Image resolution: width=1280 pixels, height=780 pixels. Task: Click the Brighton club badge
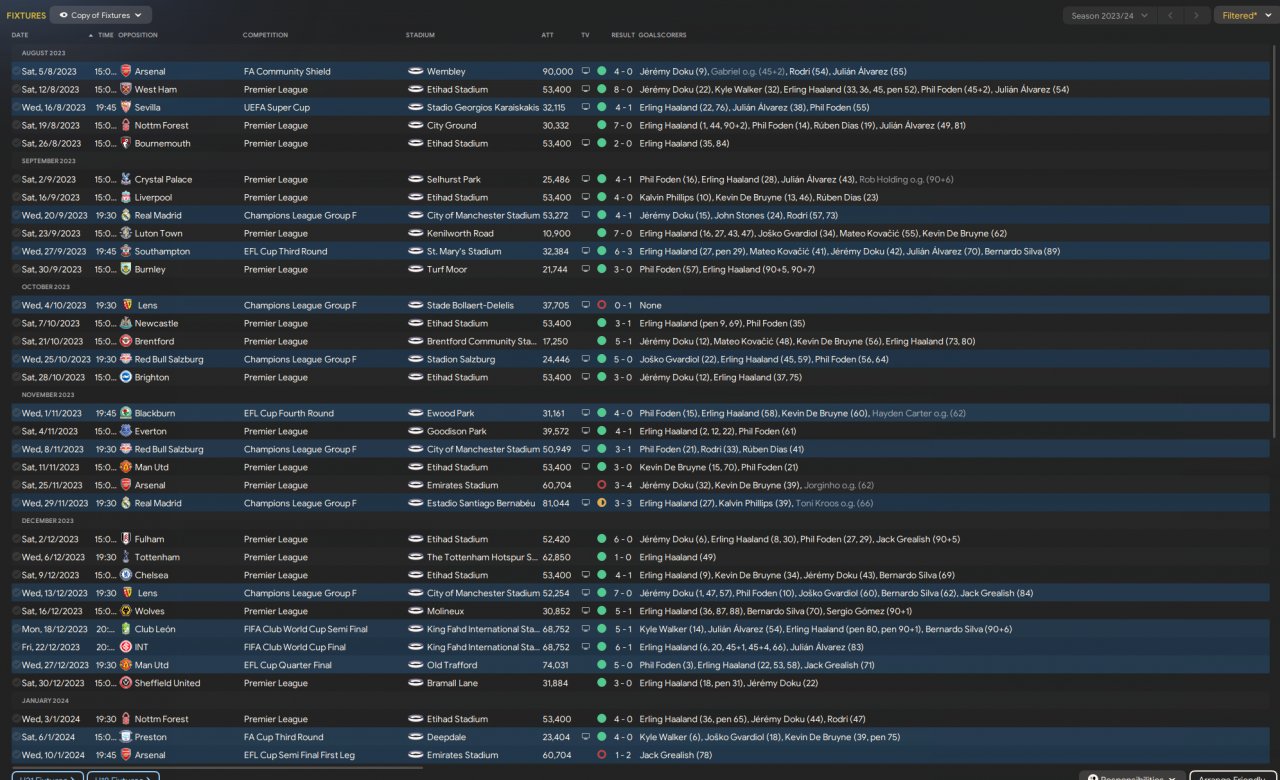(125, 377)
